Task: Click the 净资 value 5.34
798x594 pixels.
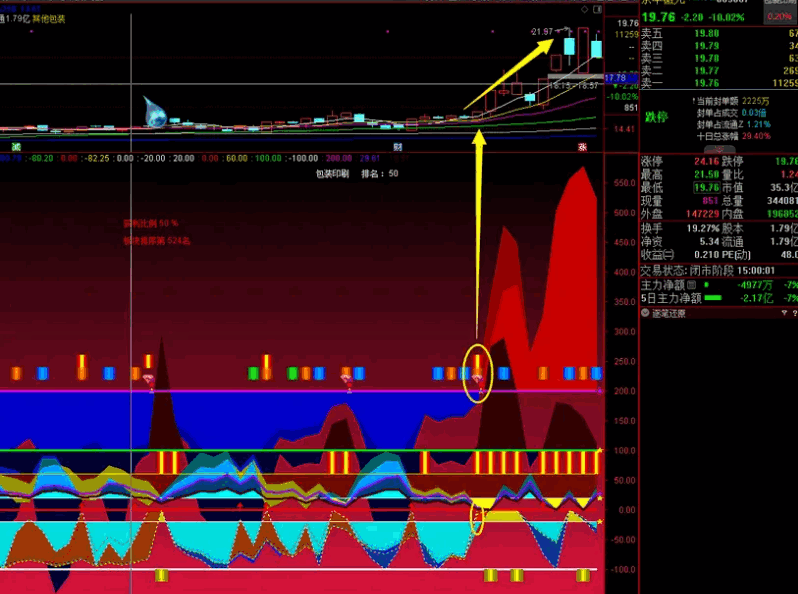Action: point(709,242)
